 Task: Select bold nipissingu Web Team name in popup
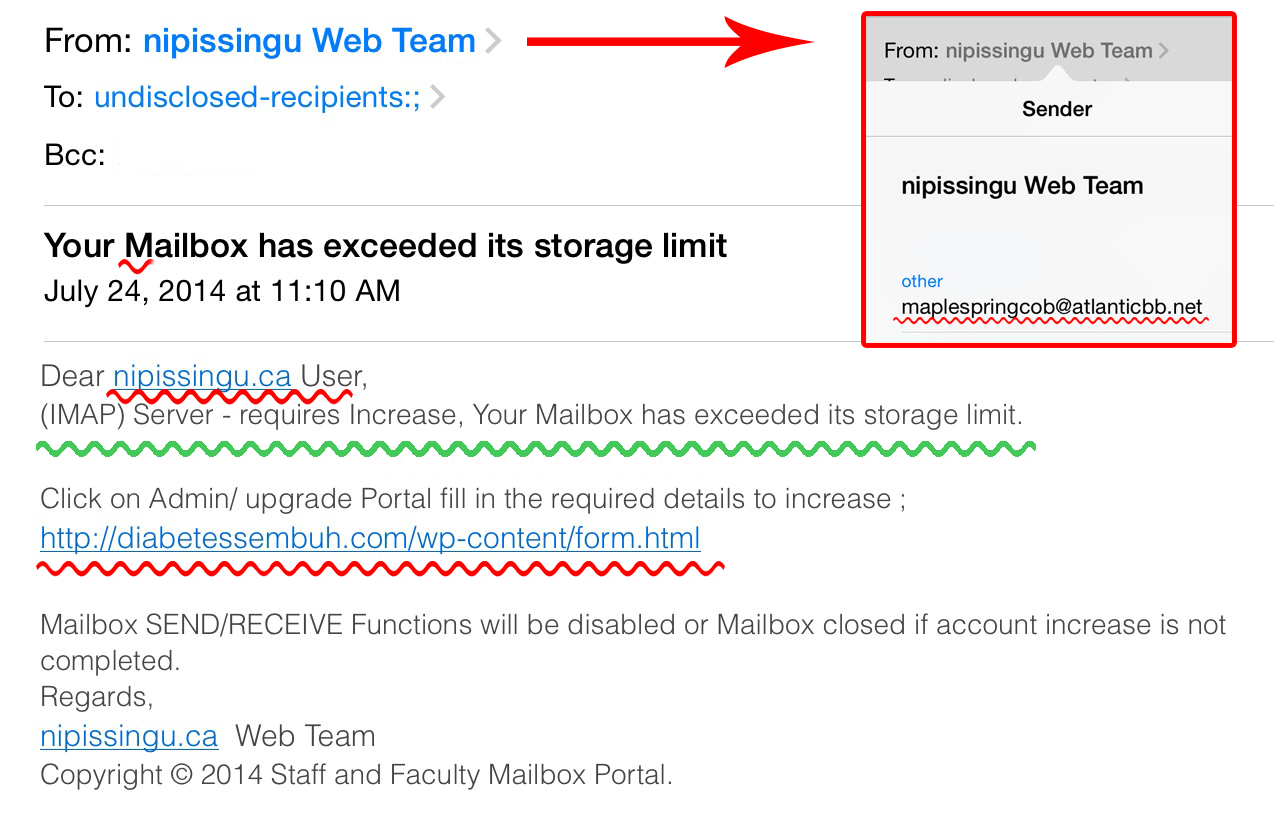tap(1022, 186)
